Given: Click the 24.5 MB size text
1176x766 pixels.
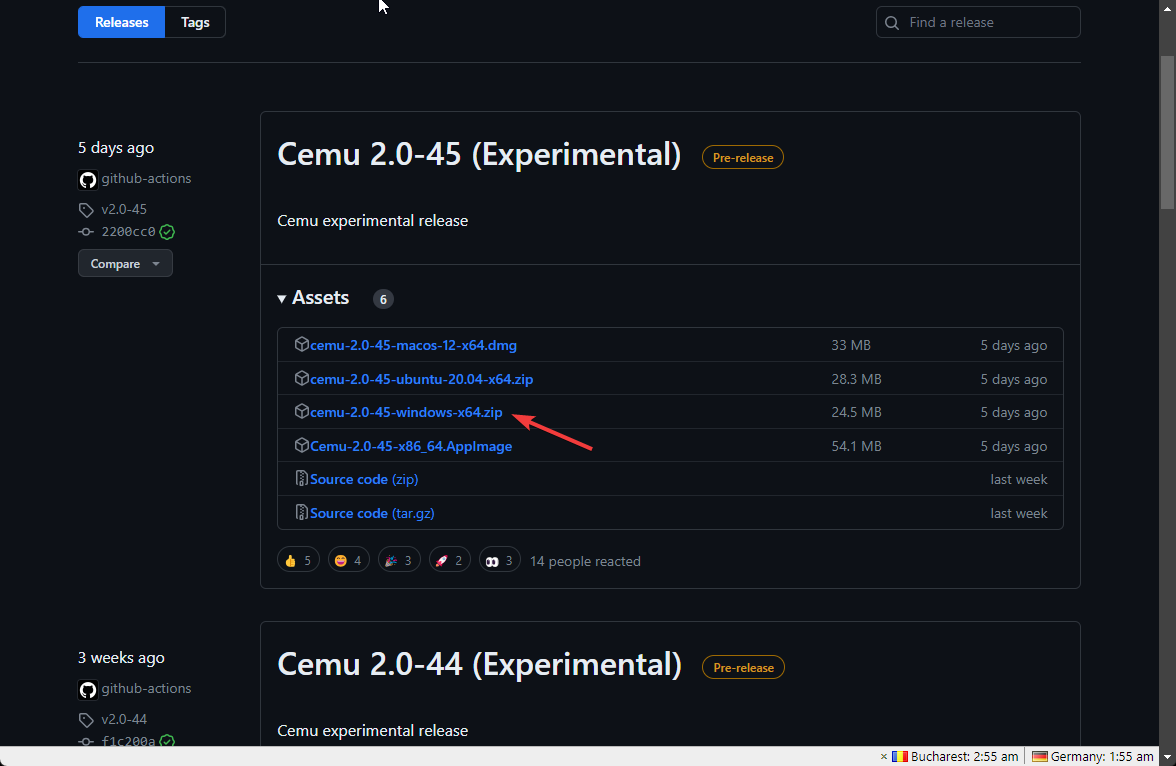Looking at the screenshot, I should pos(856,412).
